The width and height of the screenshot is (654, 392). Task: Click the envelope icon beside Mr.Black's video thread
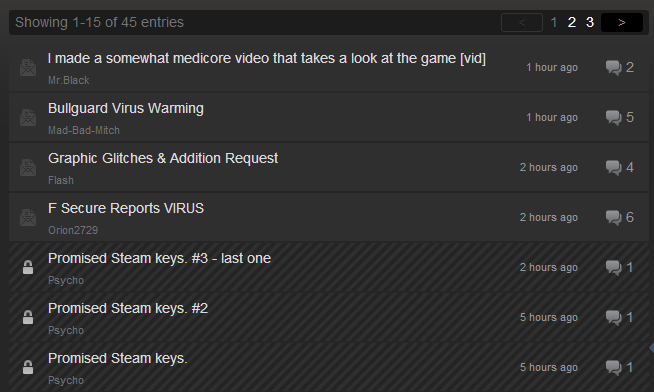[28, 68]
